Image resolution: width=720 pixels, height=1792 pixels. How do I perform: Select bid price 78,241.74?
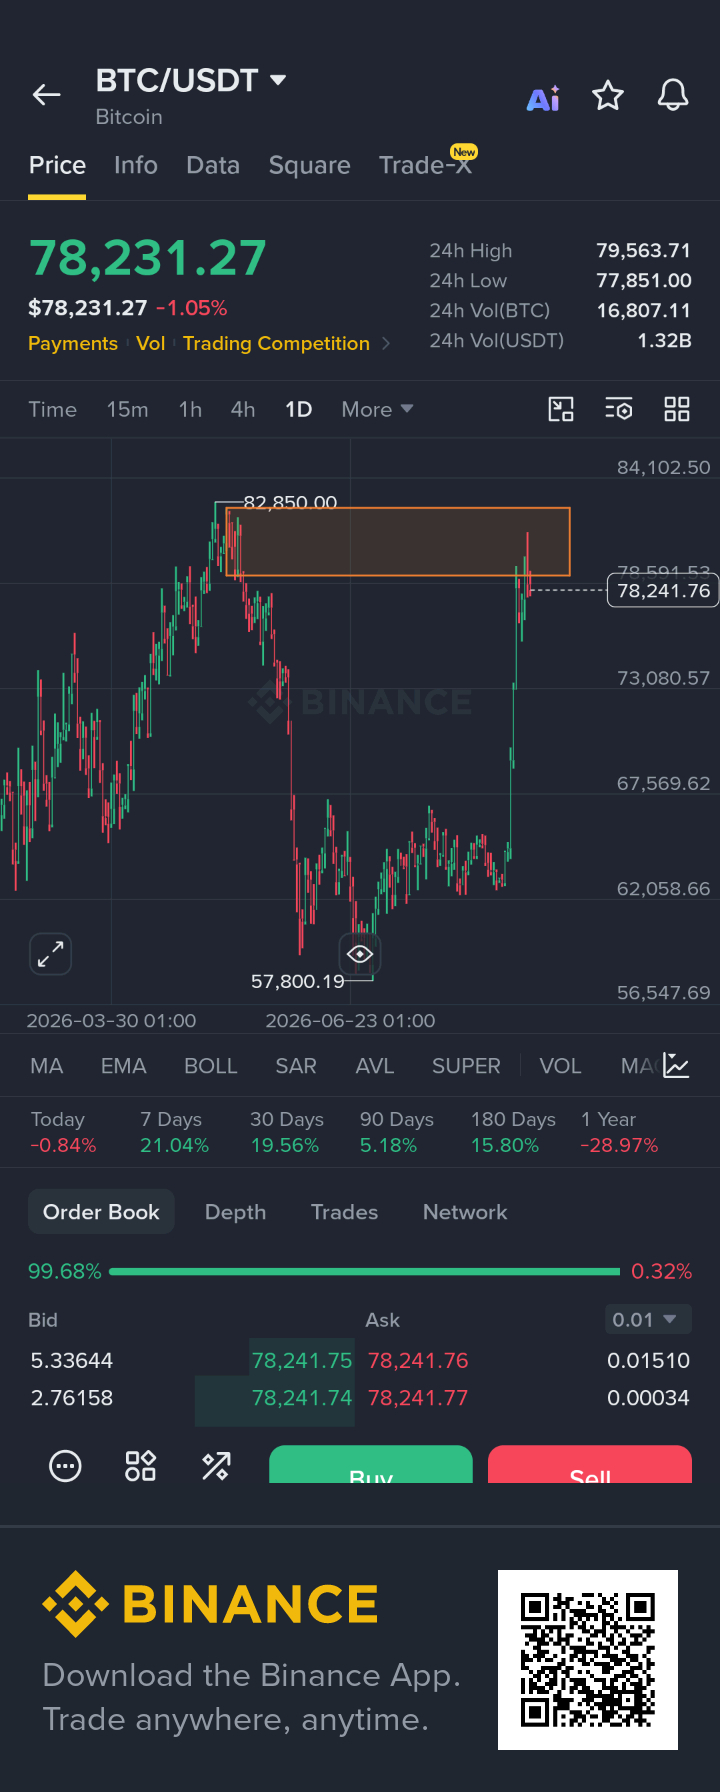(302, 1398)
